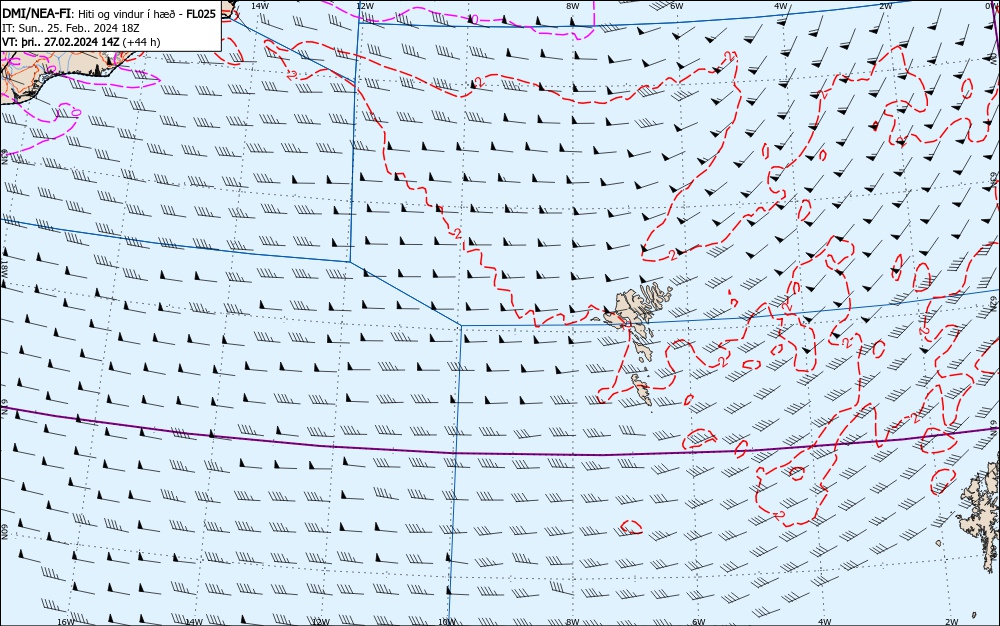
Task: Click the '6W' longitude label along the bottom edge
Action: [699, 622]
